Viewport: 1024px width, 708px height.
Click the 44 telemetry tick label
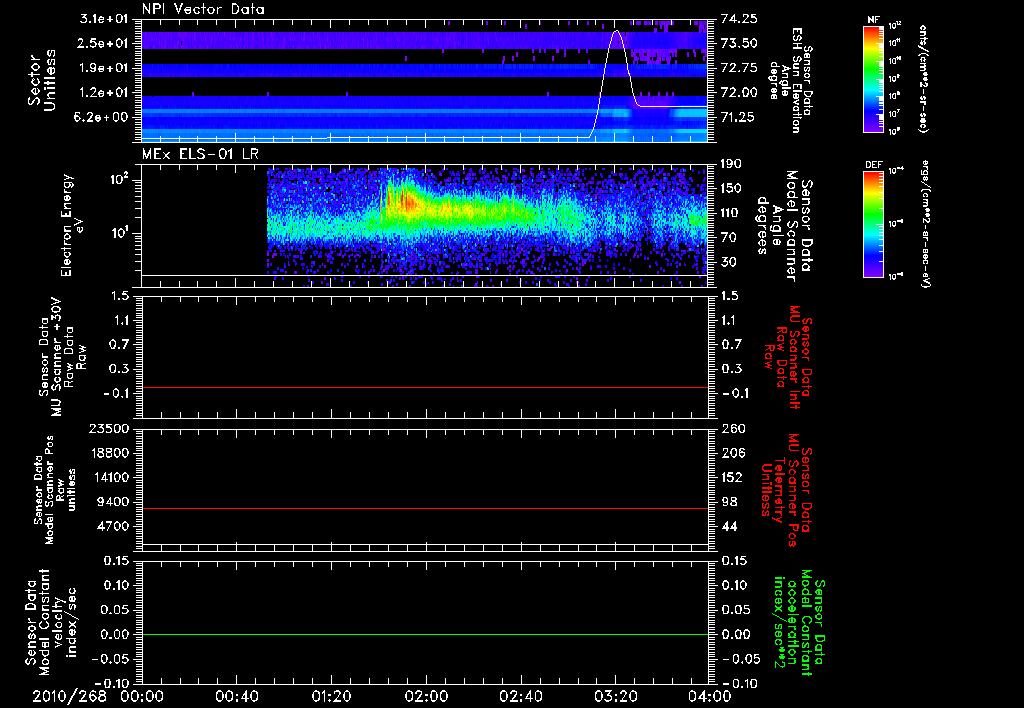coord(729,526)
